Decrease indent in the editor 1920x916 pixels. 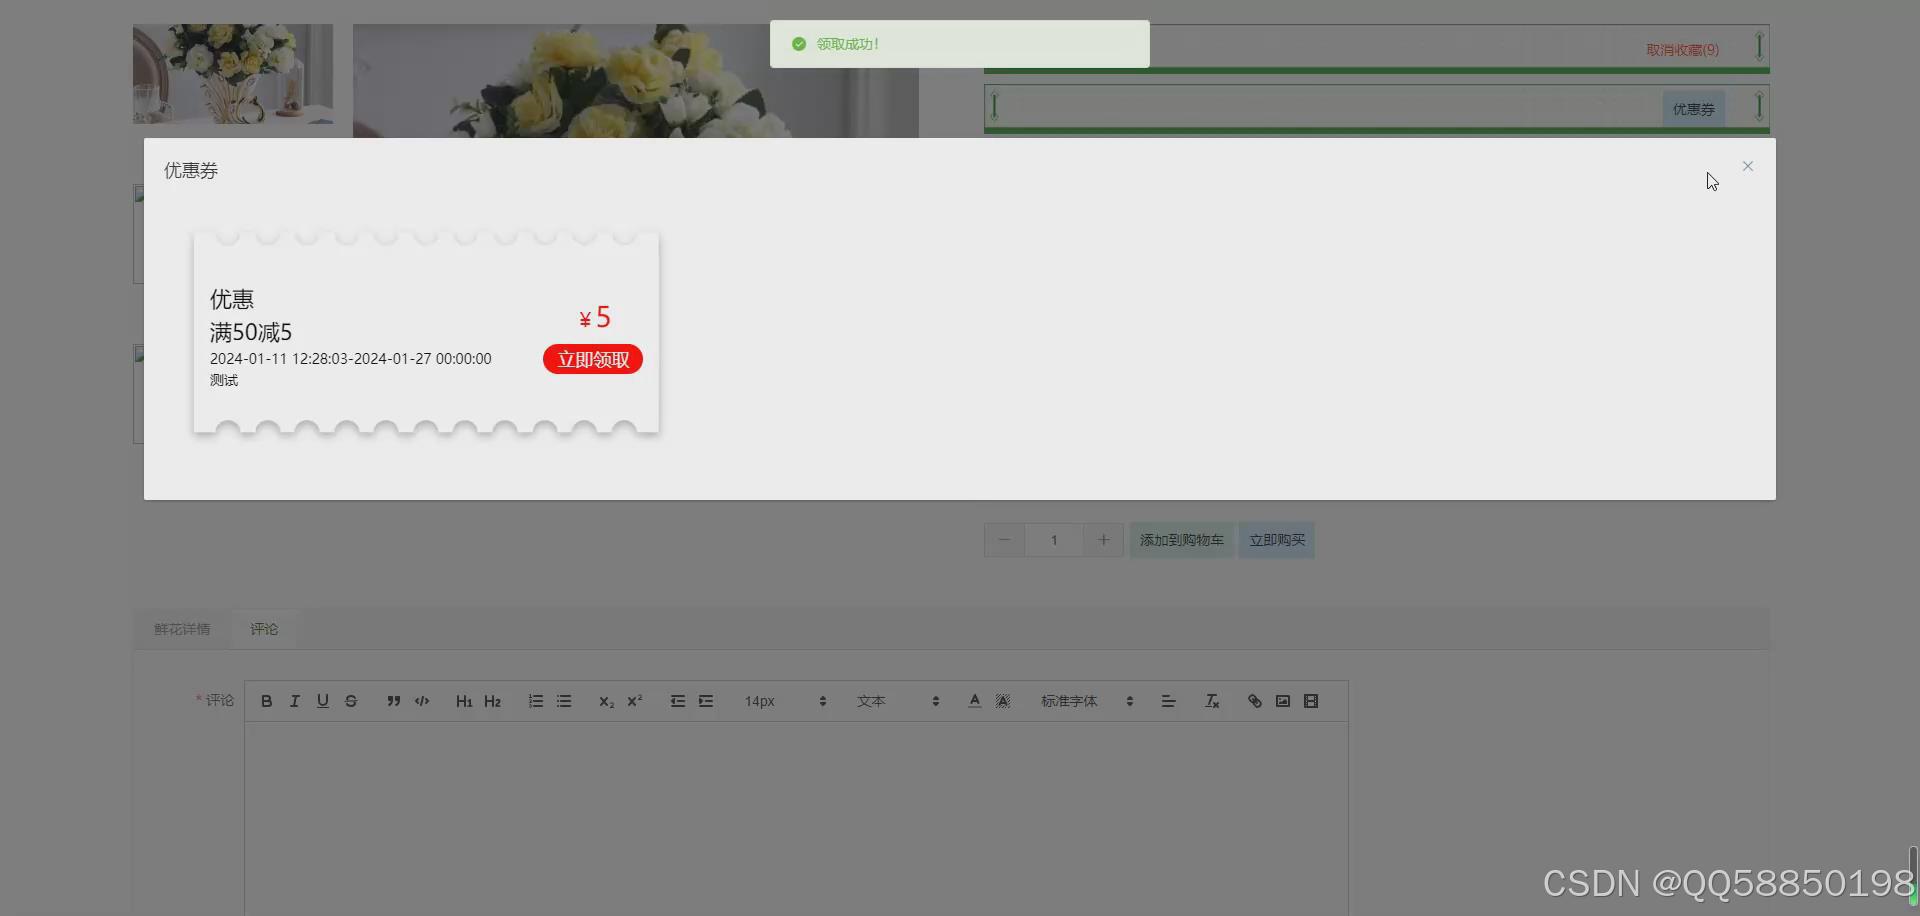click(678, 701)
